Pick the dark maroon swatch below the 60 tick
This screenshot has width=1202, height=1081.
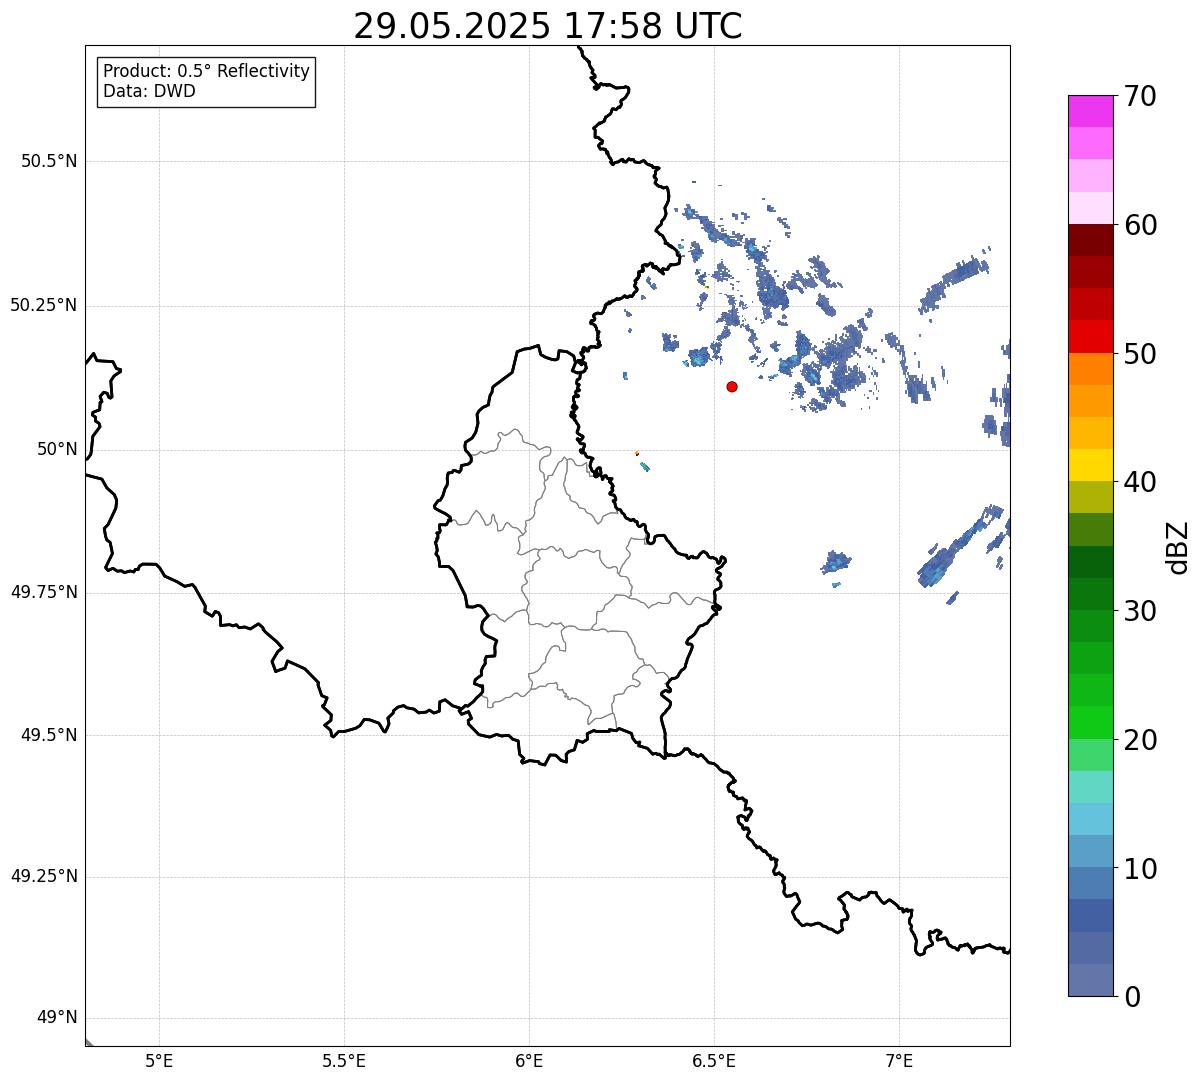pyautogui.click(x=1090, y=240)
